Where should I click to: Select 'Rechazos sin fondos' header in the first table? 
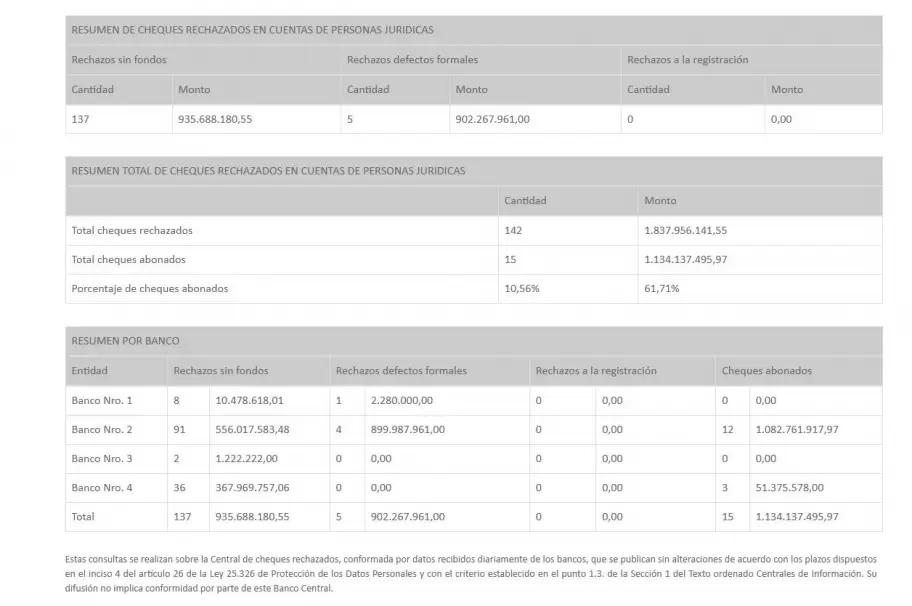[119, 59]
